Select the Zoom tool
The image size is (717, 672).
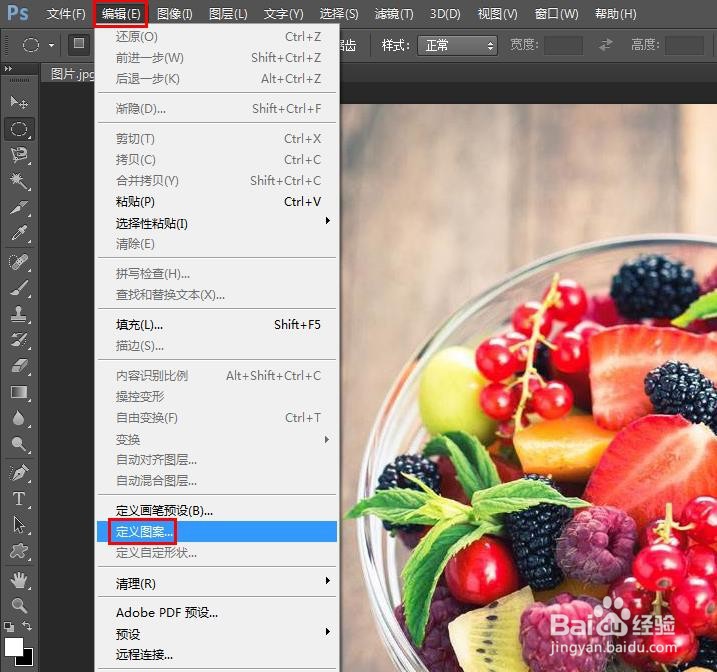tap(19, 605)
